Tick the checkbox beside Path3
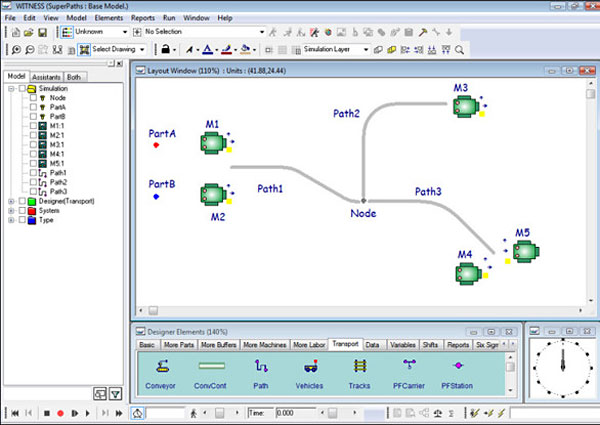Screen dimensions: 600x425 33,192
